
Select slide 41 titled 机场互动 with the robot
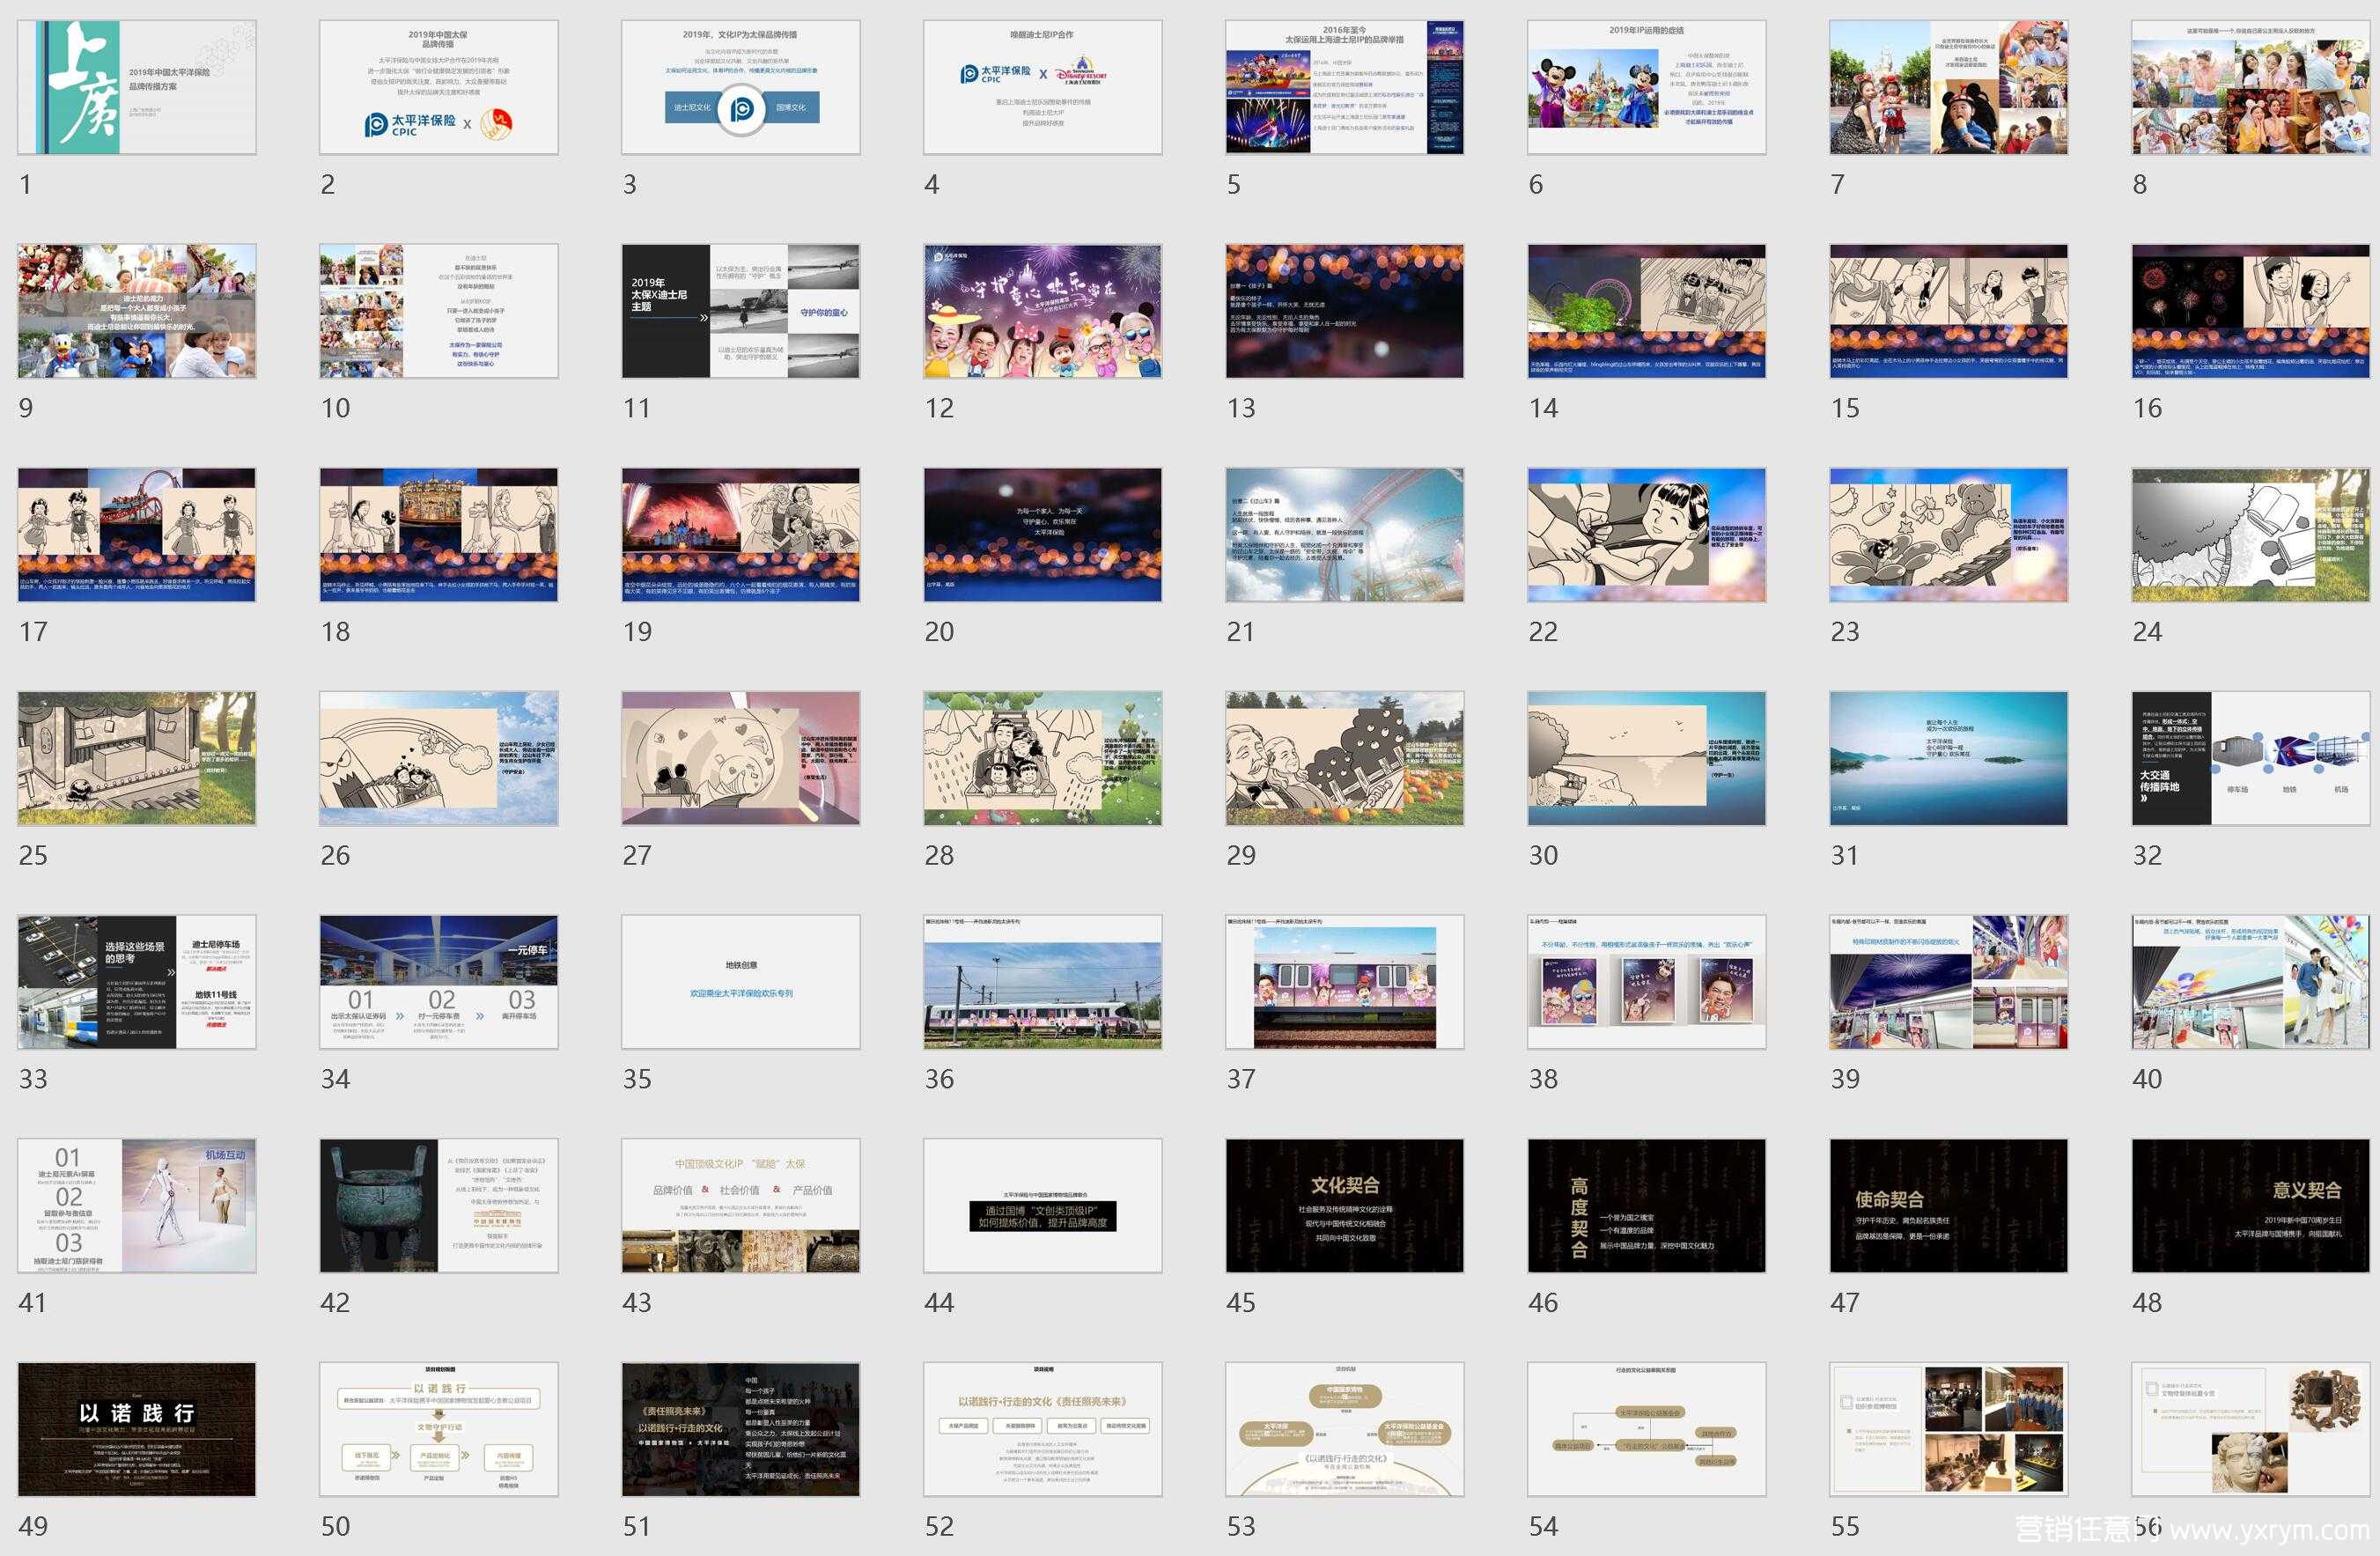137,1207
